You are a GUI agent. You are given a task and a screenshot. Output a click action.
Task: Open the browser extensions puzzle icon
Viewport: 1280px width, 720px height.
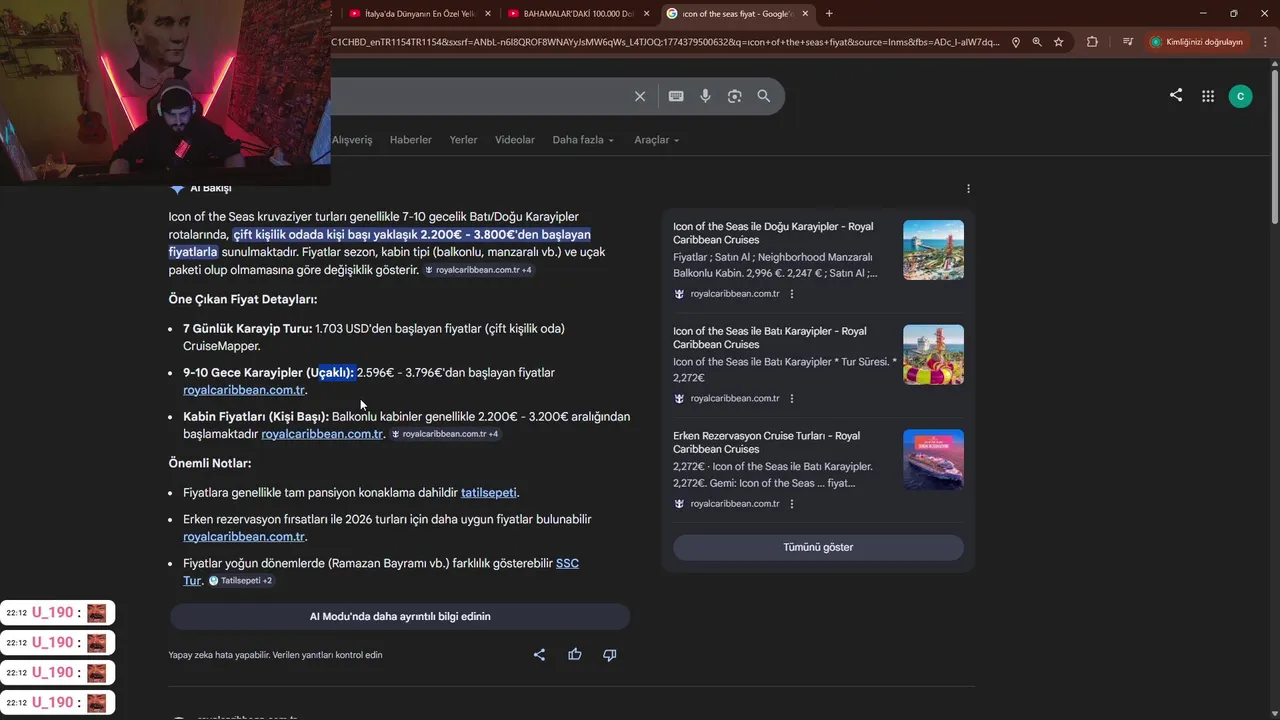coord(1092,42)
